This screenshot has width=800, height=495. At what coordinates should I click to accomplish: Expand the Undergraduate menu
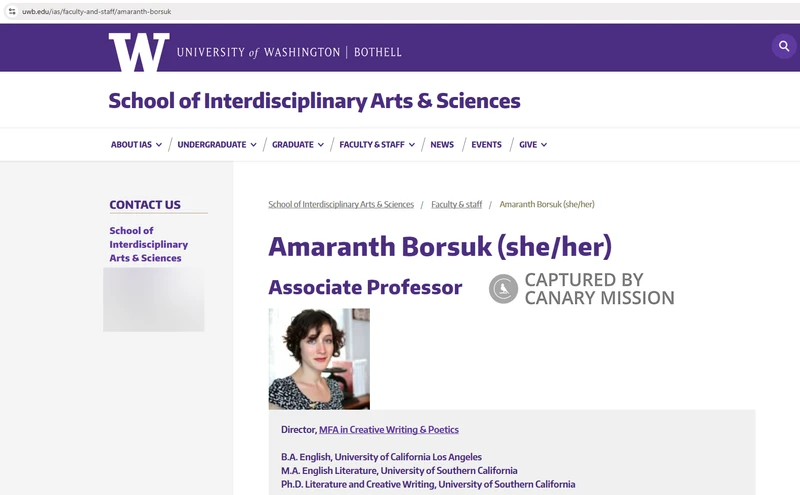click(x=217, y=144)
